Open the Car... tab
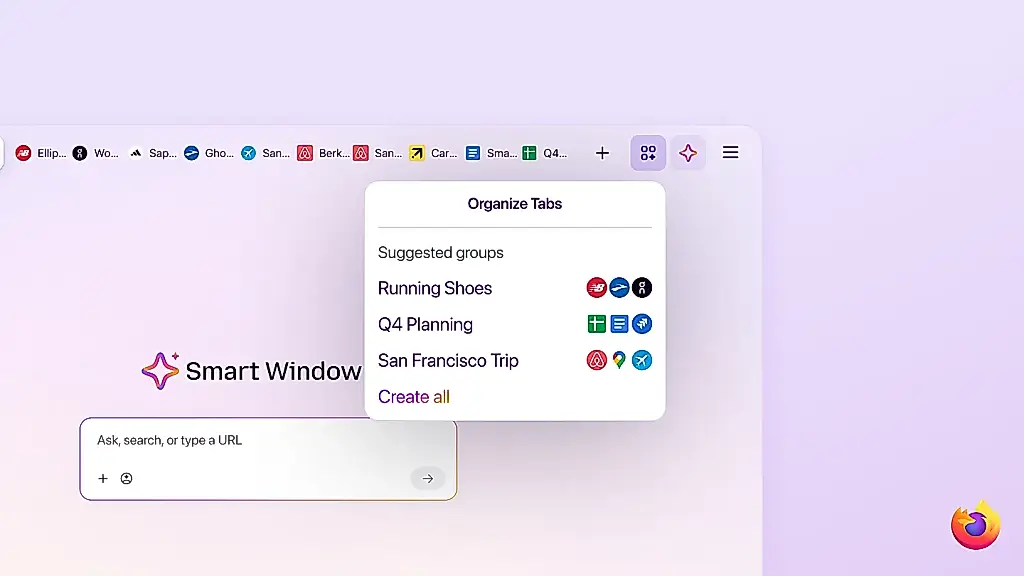Viewport: 1024px width, 576px height. pyautogui.click(x=434, y=153)
